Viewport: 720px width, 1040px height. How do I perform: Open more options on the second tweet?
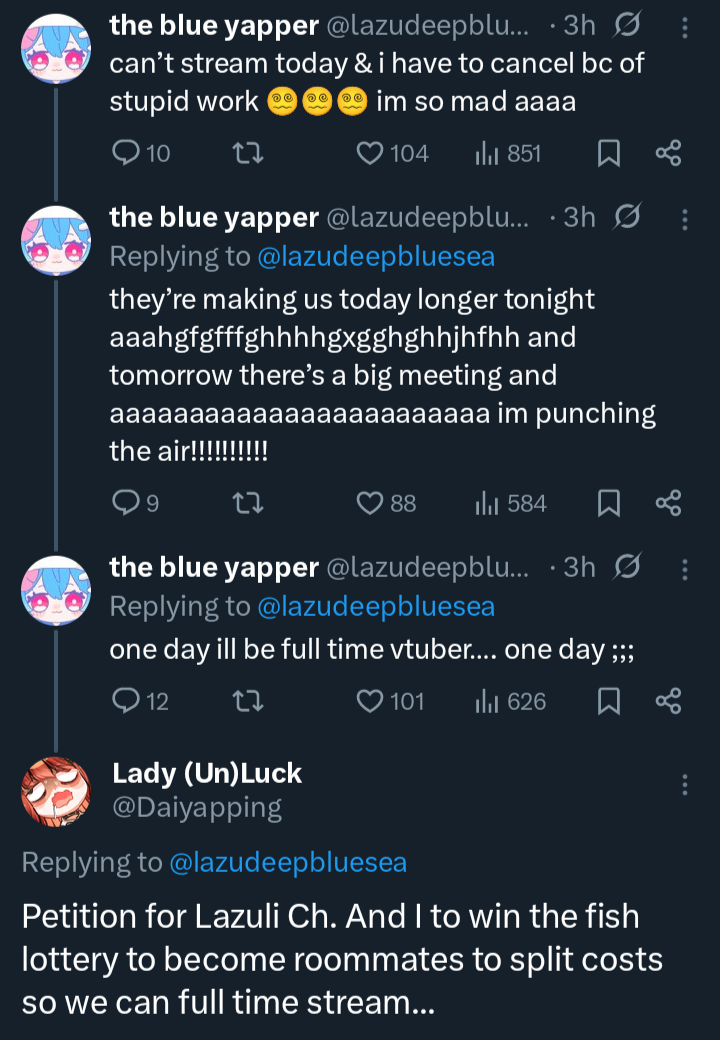[x=685, y=220]
